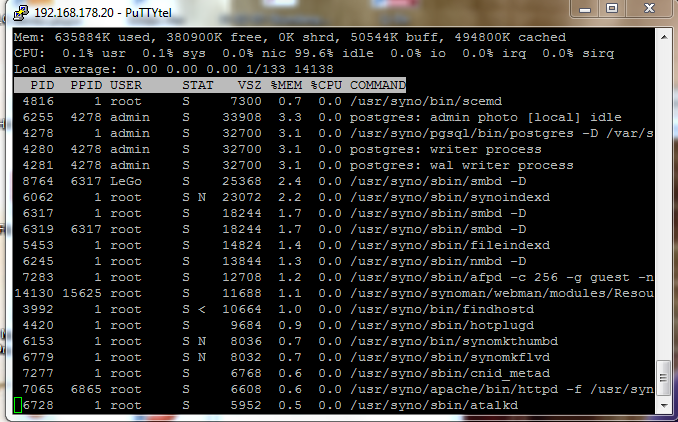
Task: Click PPID 15625 value
Action: tap(82, 293)
